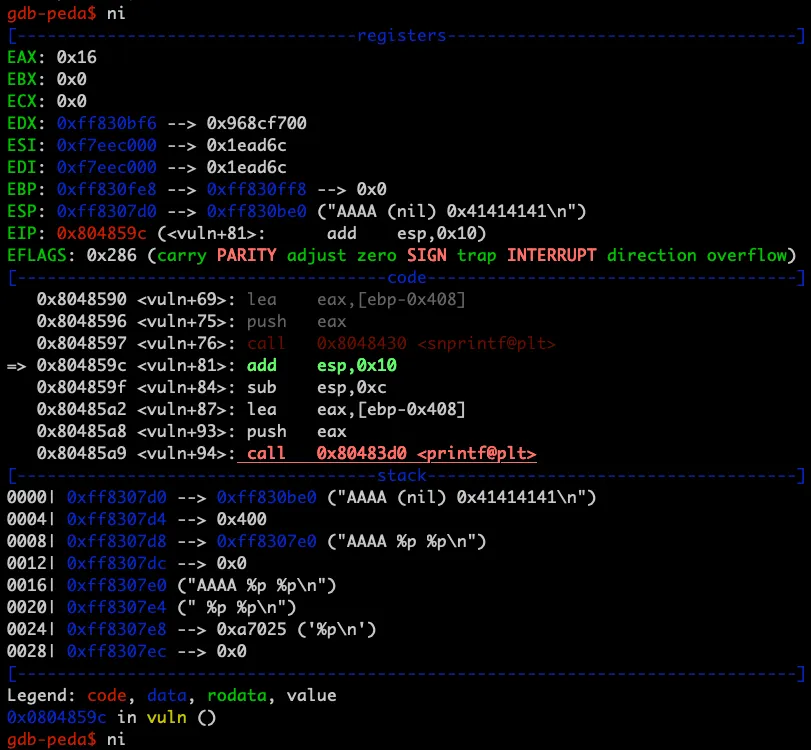Select code address 0x8048590 at vuln+69

(82, 299)
